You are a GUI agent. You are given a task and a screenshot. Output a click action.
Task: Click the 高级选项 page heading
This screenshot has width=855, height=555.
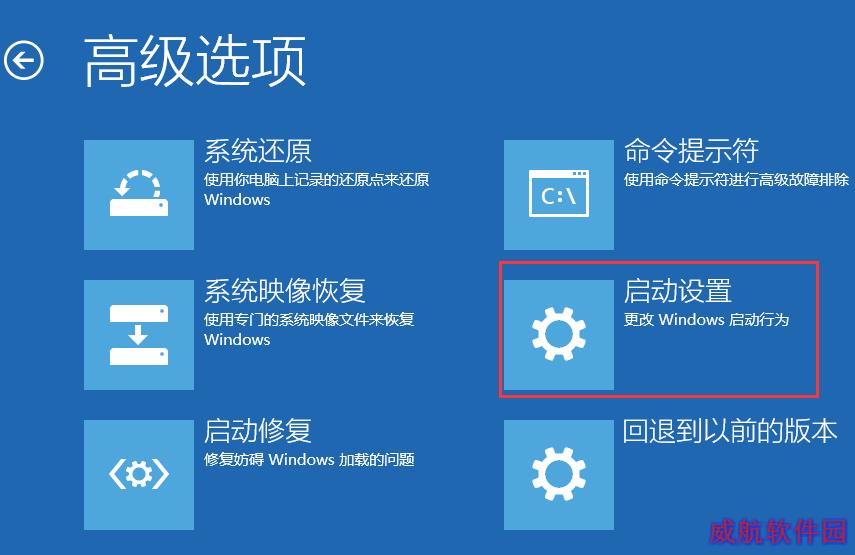coord(195,61)
